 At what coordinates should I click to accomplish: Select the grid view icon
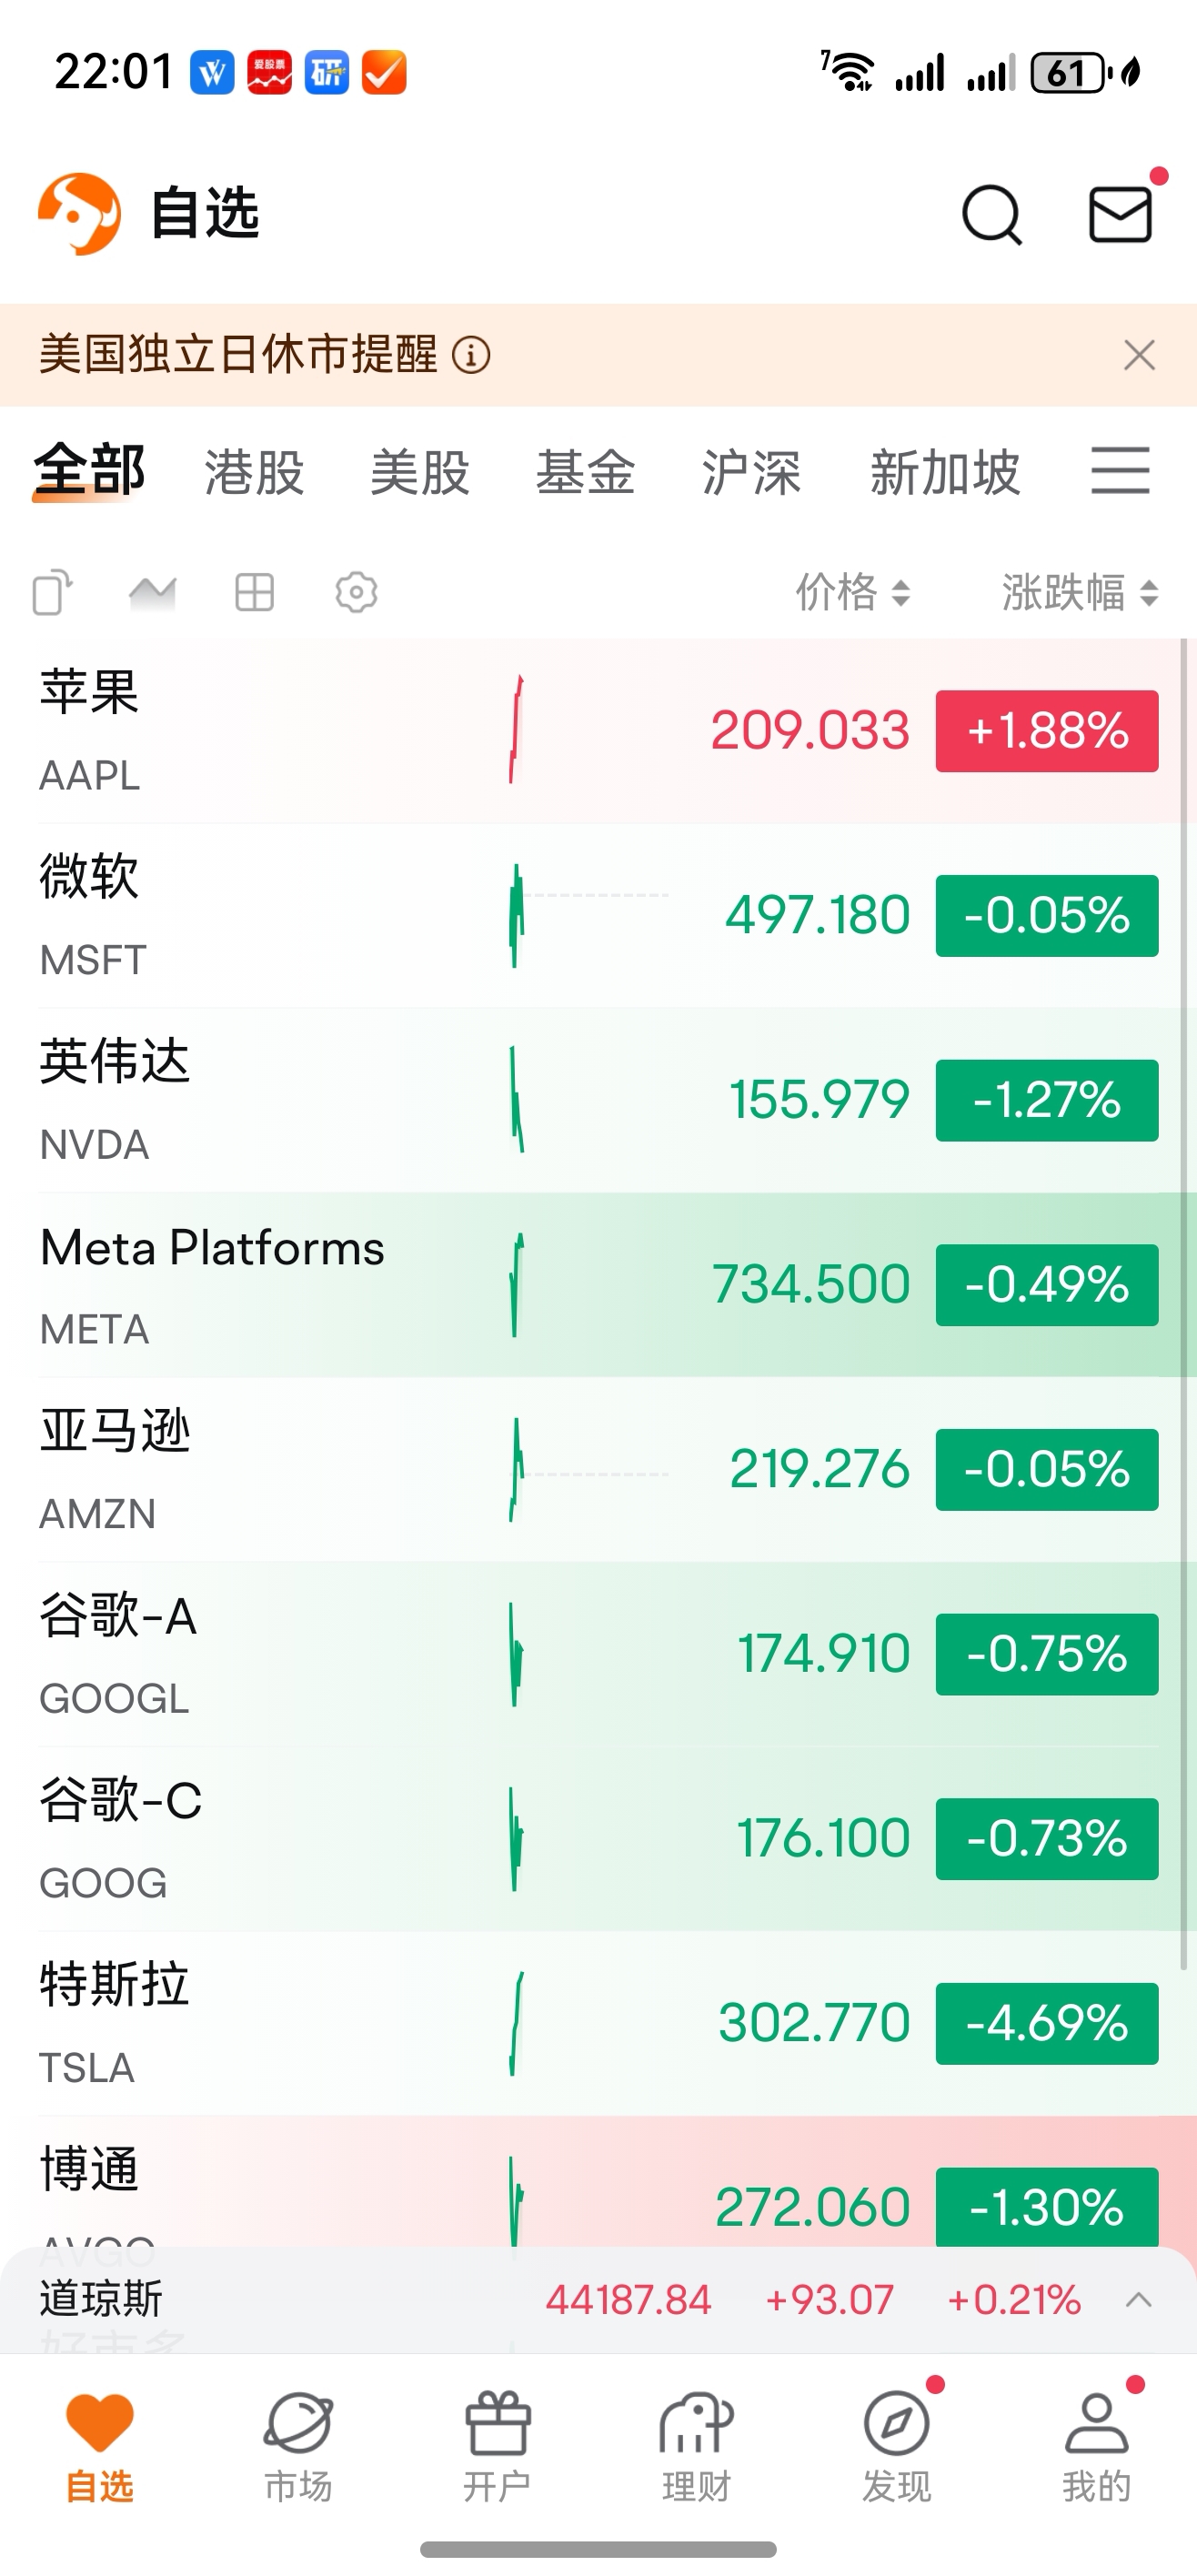point(254,592)
